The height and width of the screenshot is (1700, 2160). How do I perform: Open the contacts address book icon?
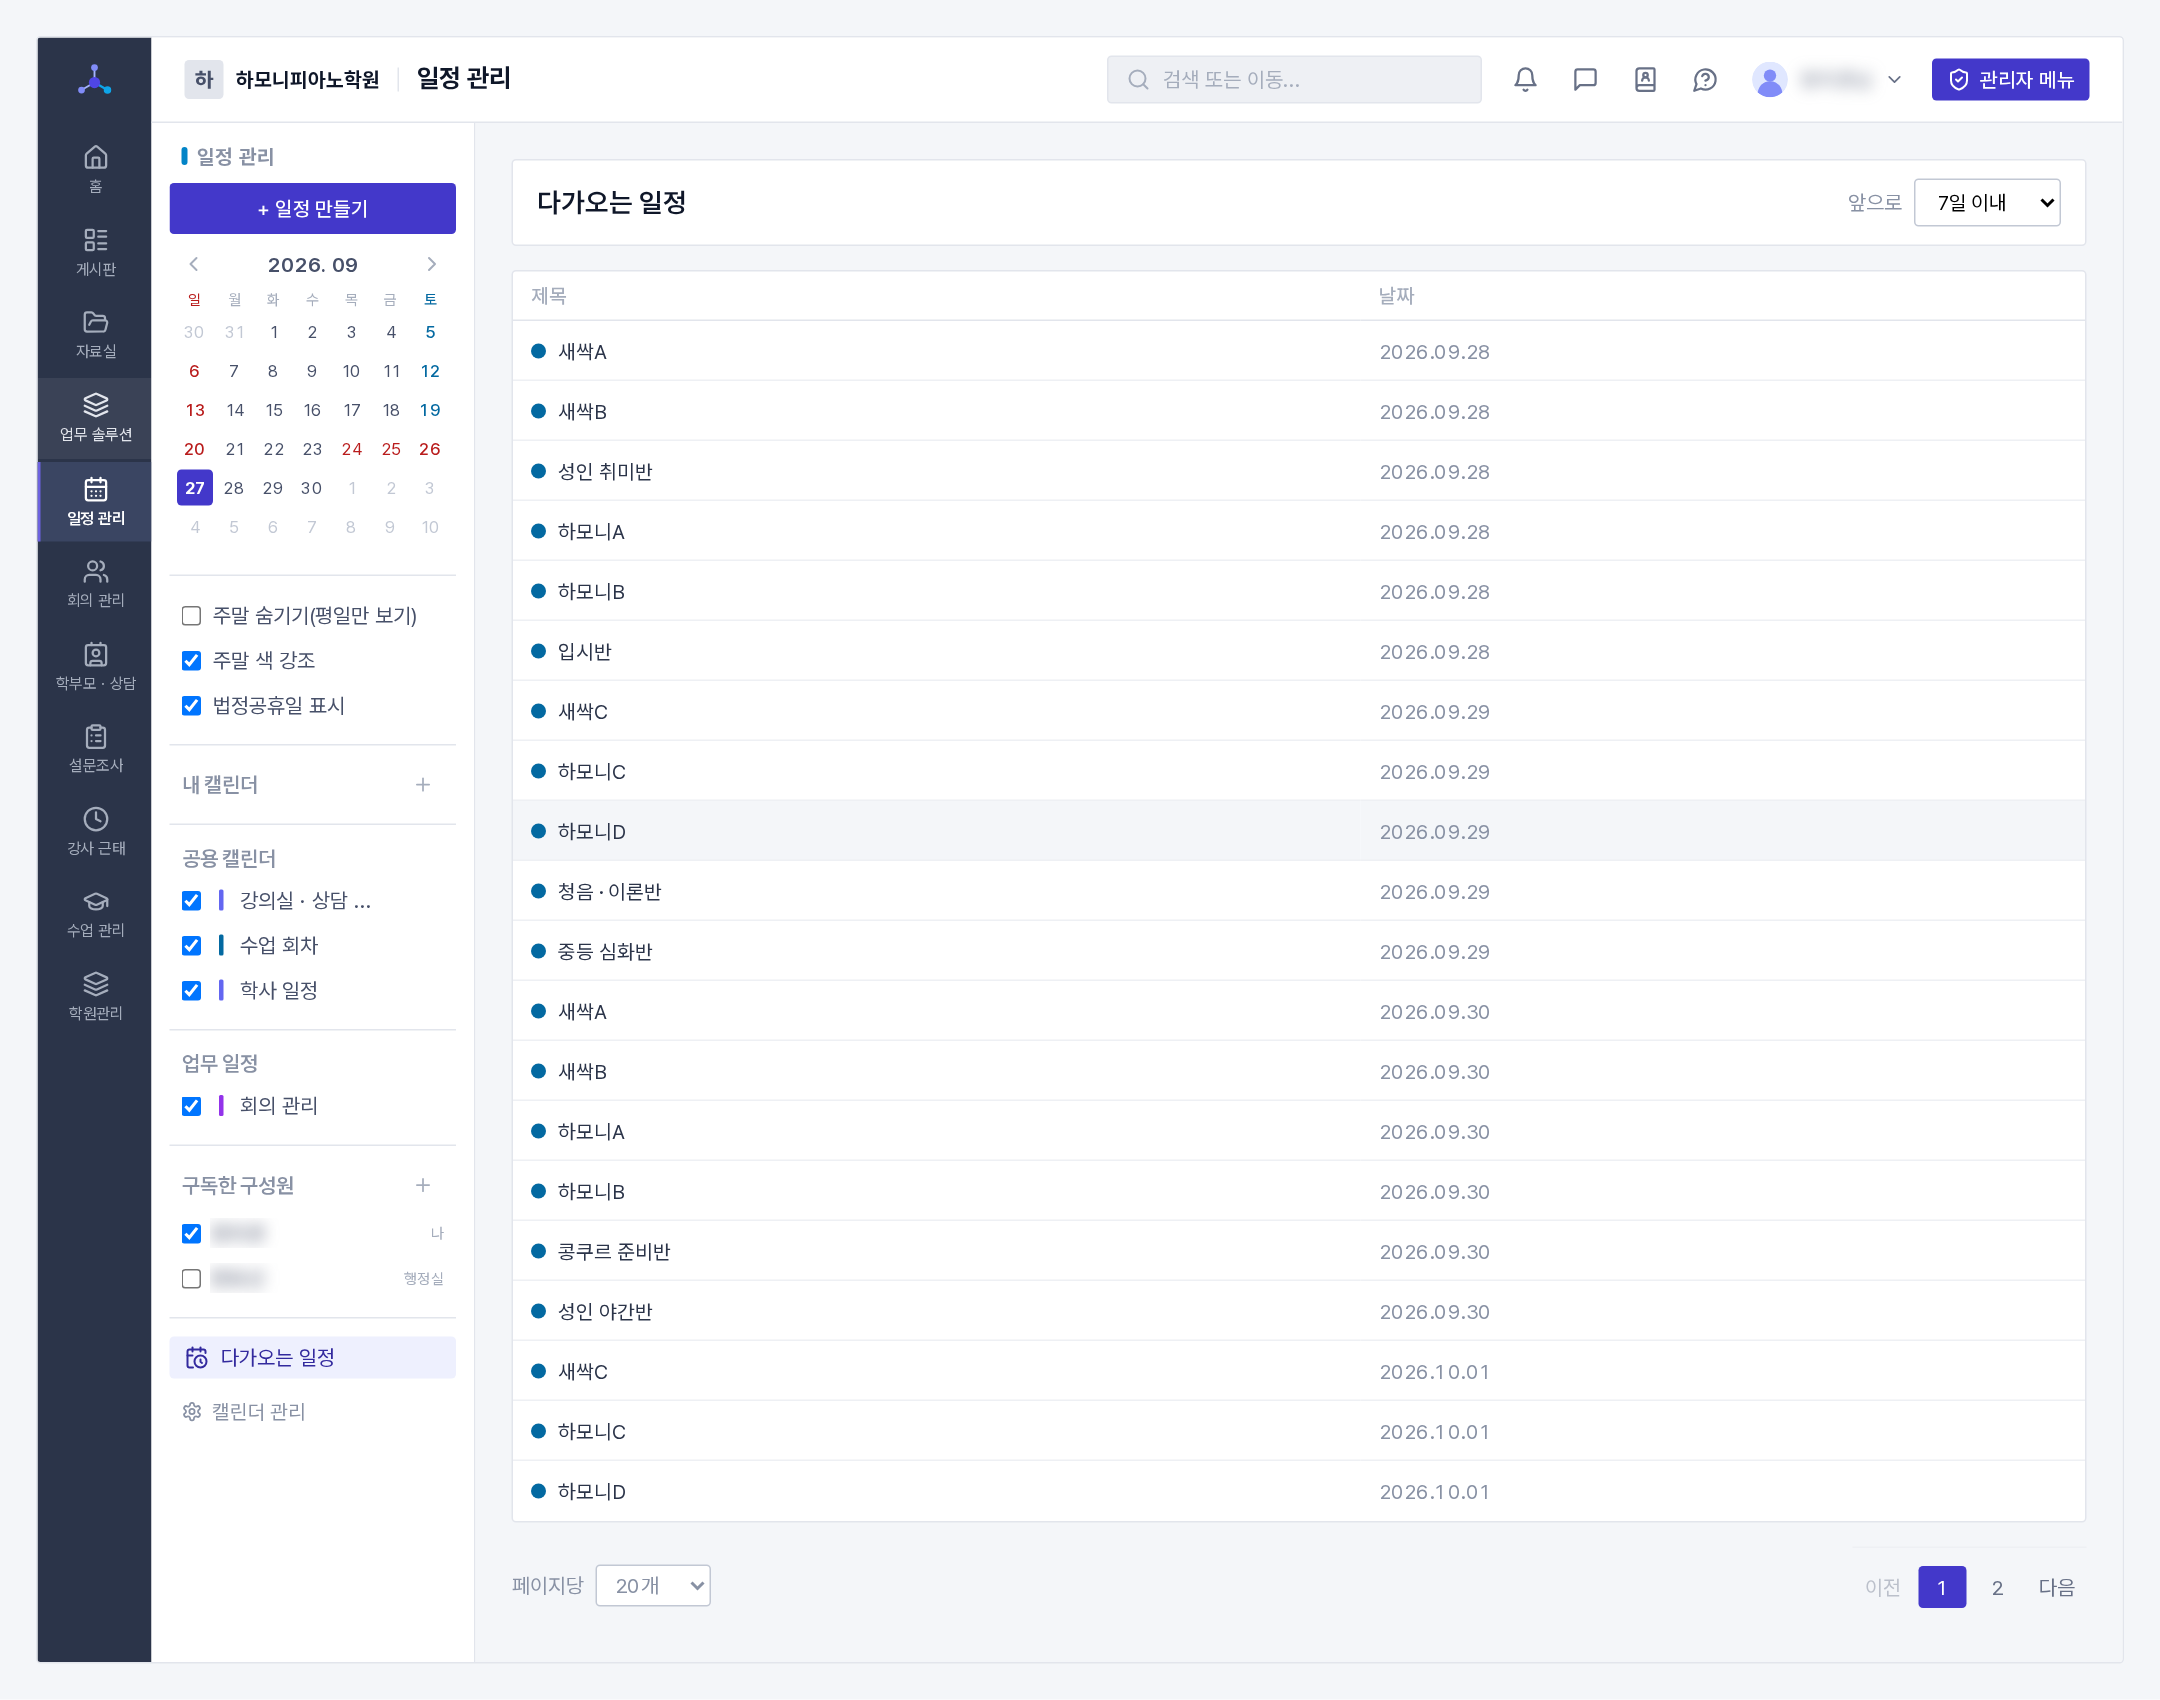pos(1645,80)
